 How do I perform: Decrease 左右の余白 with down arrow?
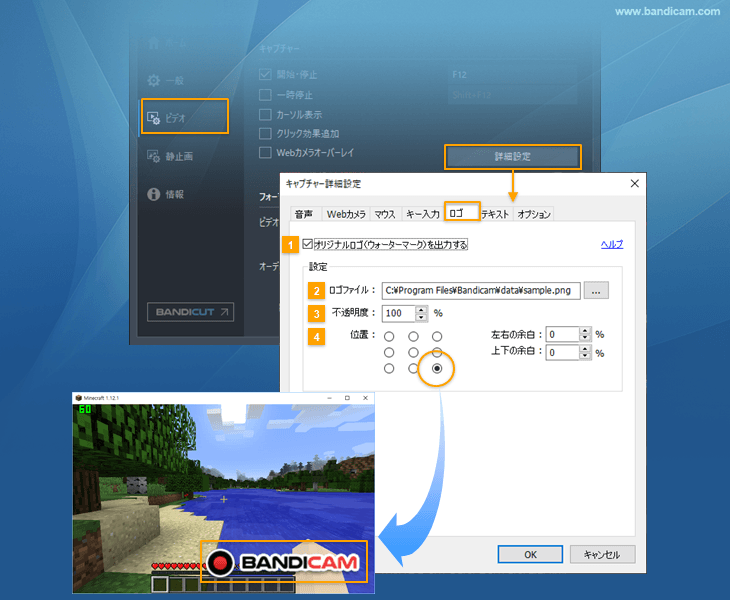point(585,338)
